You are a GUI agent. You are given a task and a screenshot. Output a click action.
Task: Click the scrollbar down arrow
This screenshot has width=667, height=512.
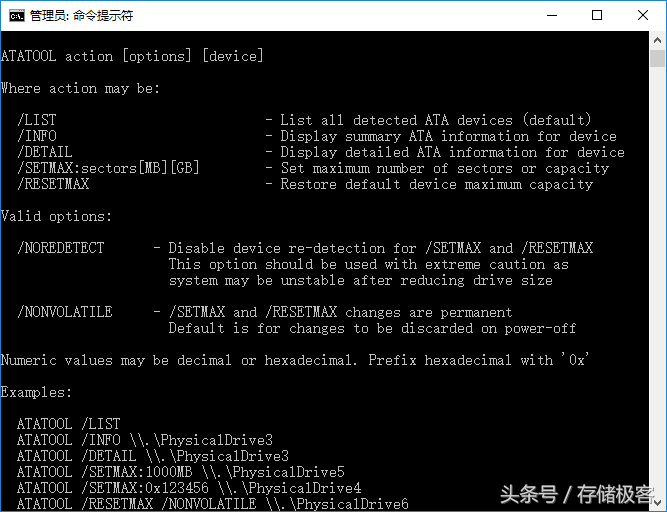coord(657,503)
